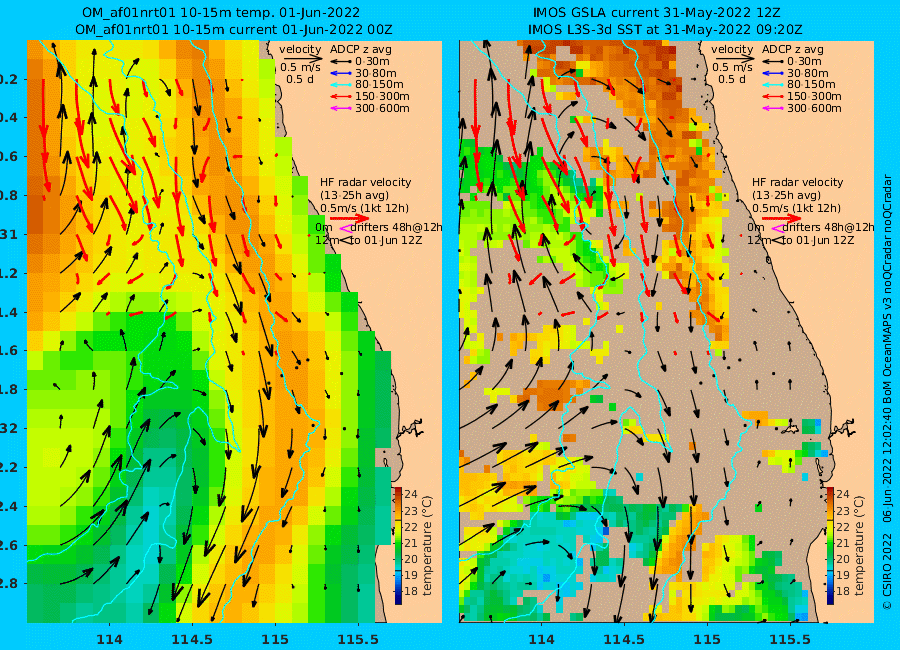The height and width of the screenshot is (650, 900).
Task: Click '150-300m' label in left legend
Action: (x=382, y=96)
